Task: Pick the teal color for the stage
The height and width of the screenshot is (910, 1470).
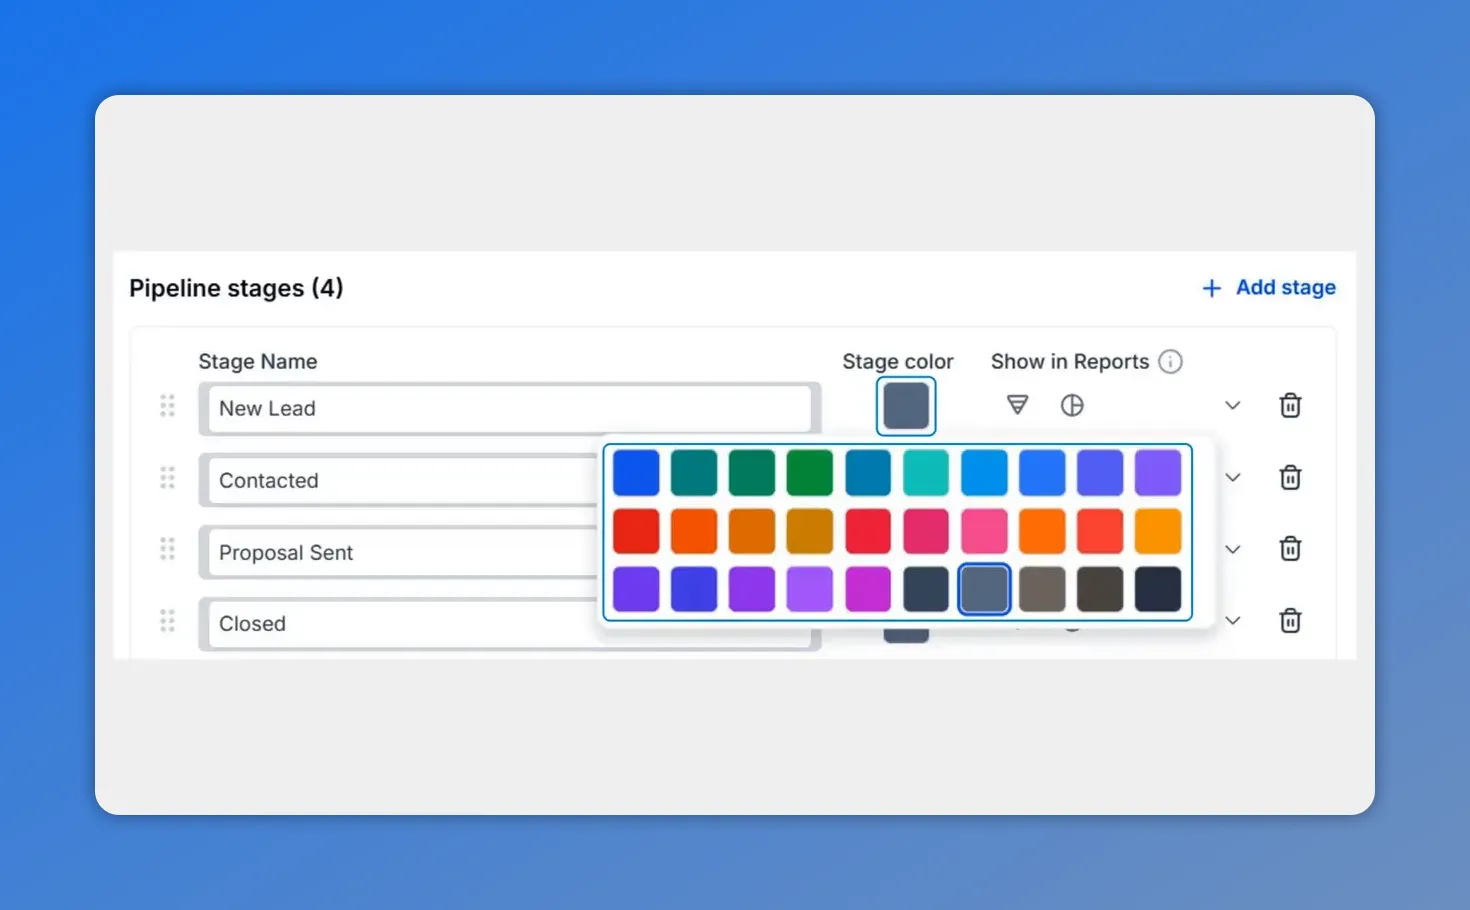Action: (x=694, y=472)
